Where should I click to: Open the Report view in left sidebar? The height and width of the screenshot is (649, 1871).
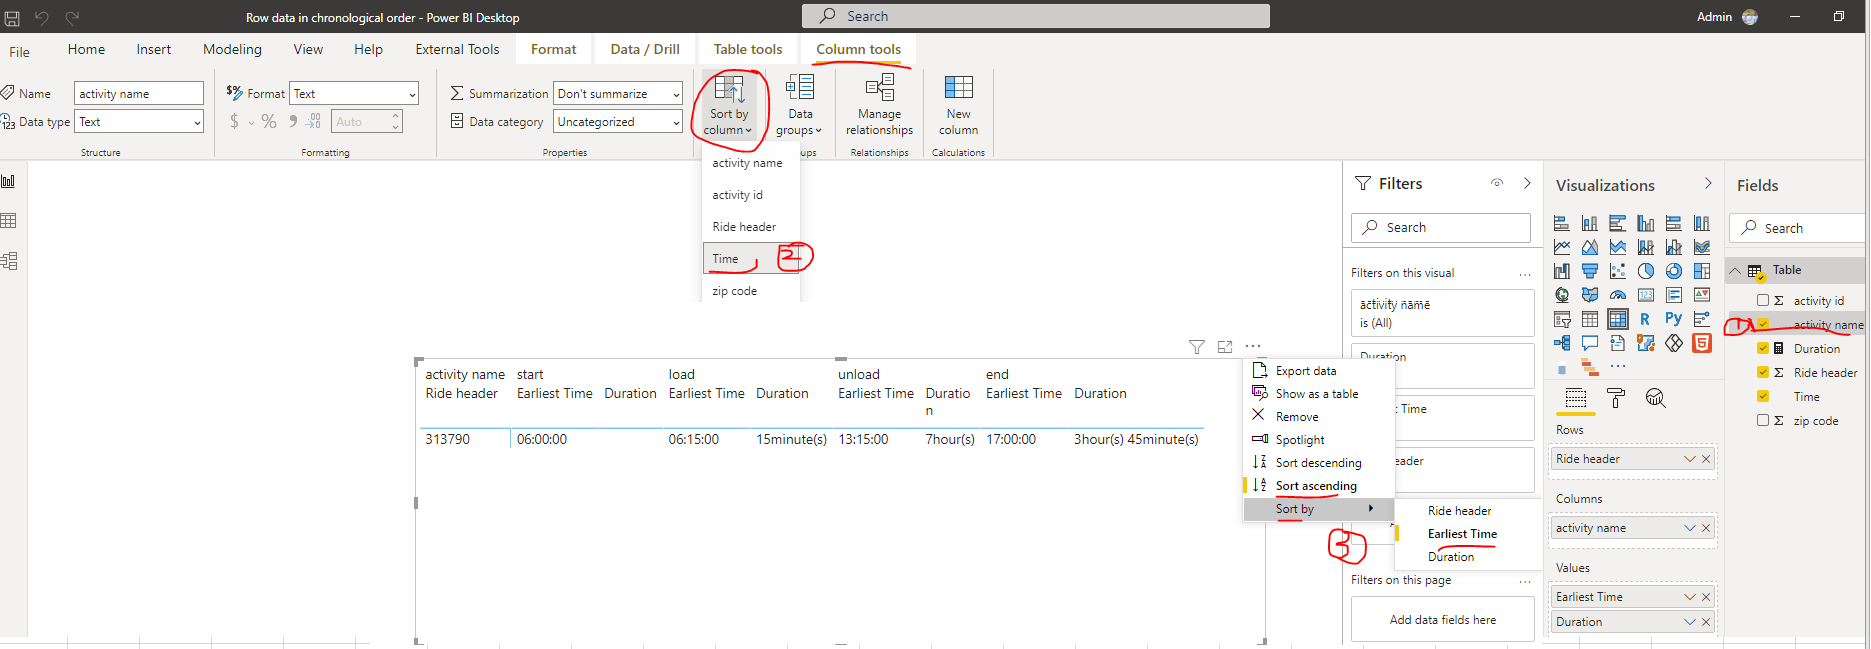click(9, 181)
